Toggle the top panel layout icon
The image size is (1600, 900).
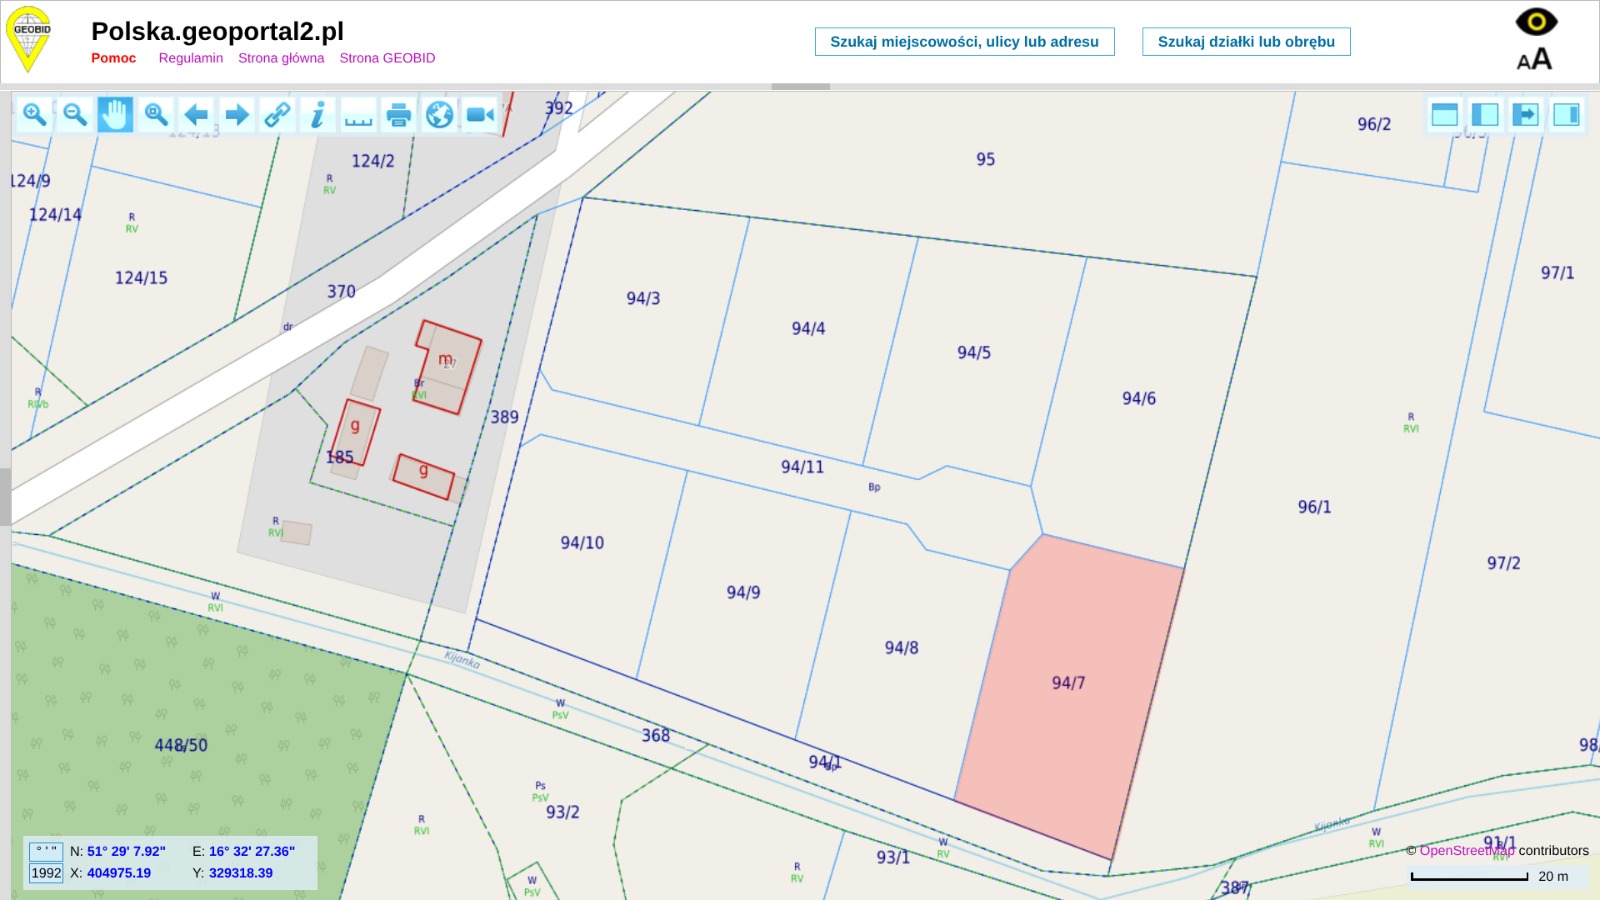[x=1444, y=115]
